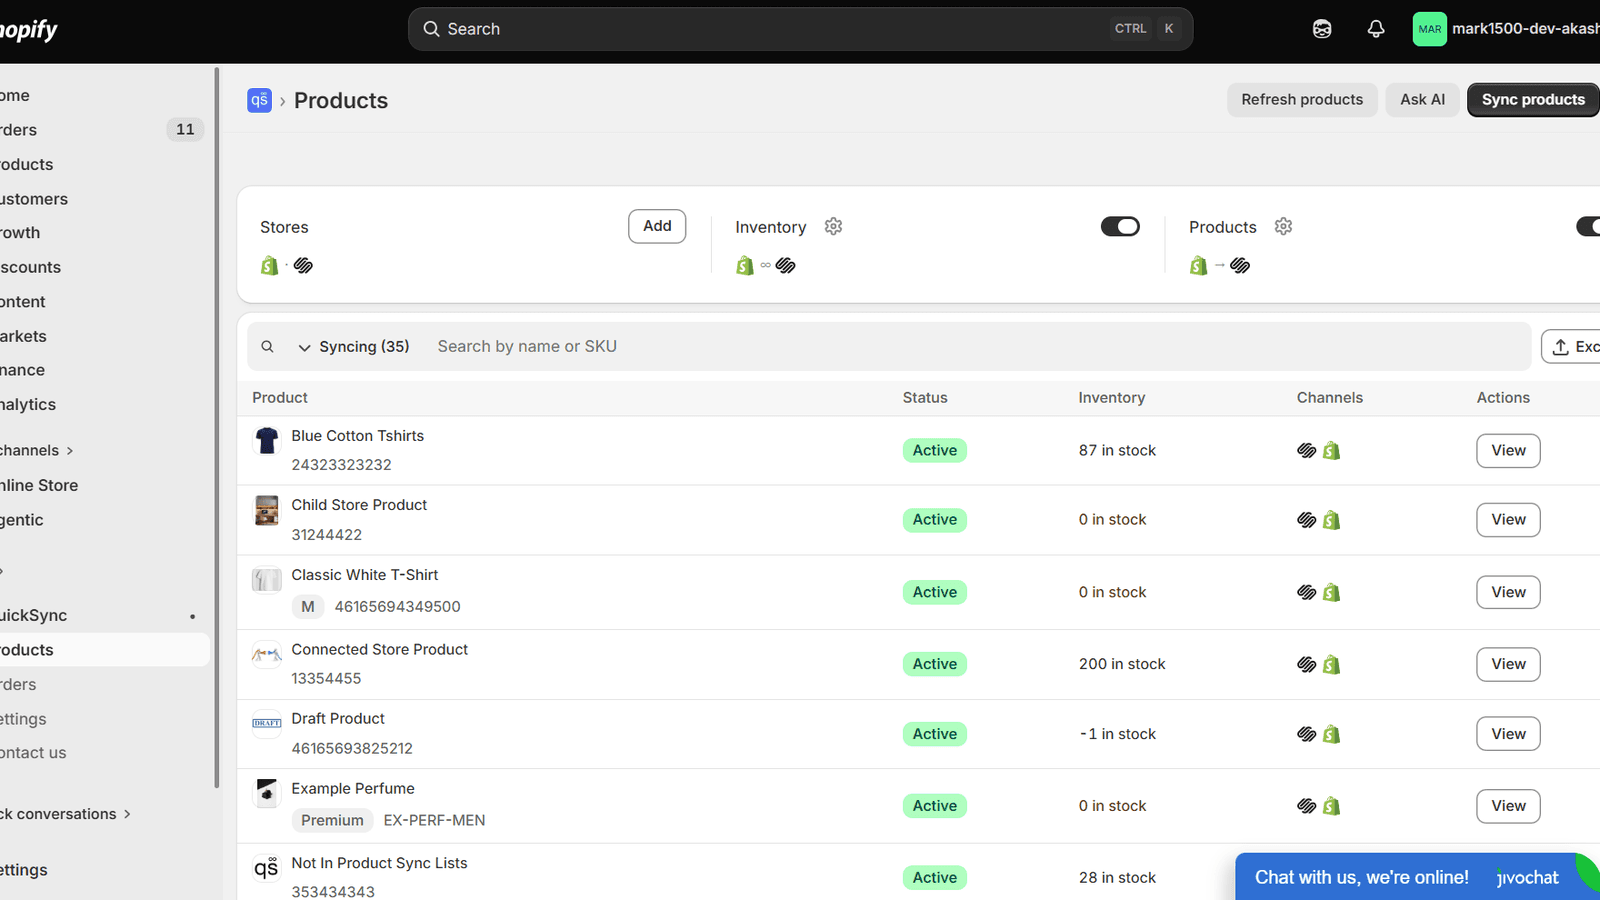
Task: Click the sidebar vertical scrollbar
Action: click(x=217, y=428)
